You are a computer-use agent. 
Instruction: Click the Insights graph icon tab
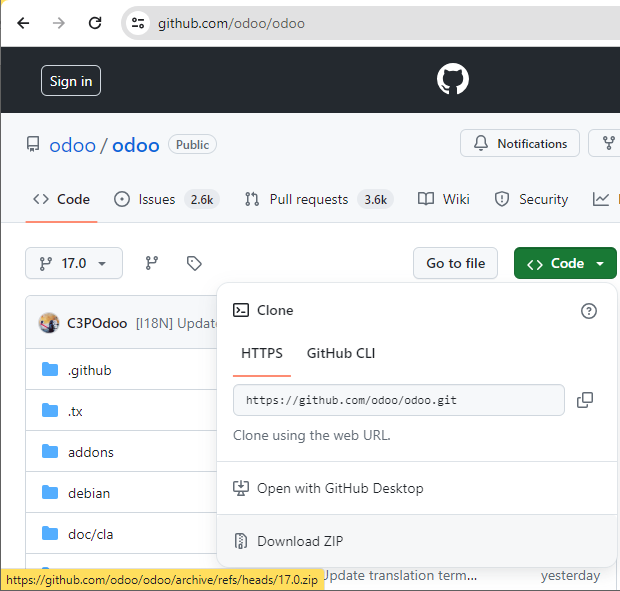click(601, 199)
